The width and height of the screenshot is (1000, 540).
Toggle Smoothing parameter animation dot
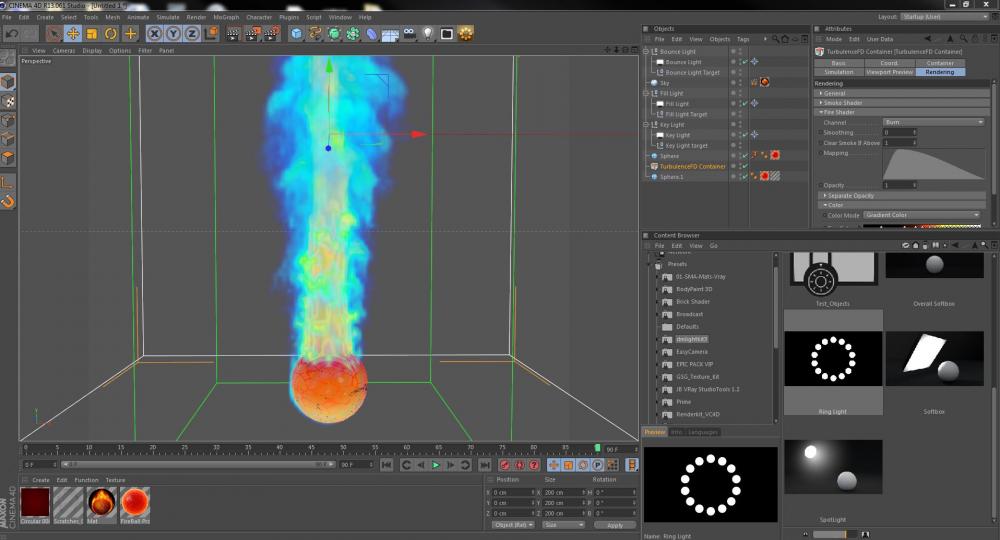point(820,133)
